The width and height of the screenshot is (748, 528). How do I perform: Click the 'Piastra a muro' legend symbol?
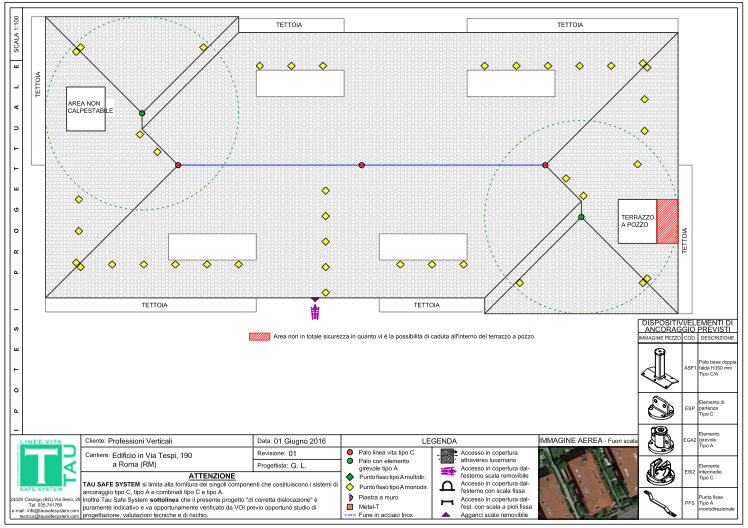tap(351, 497)
